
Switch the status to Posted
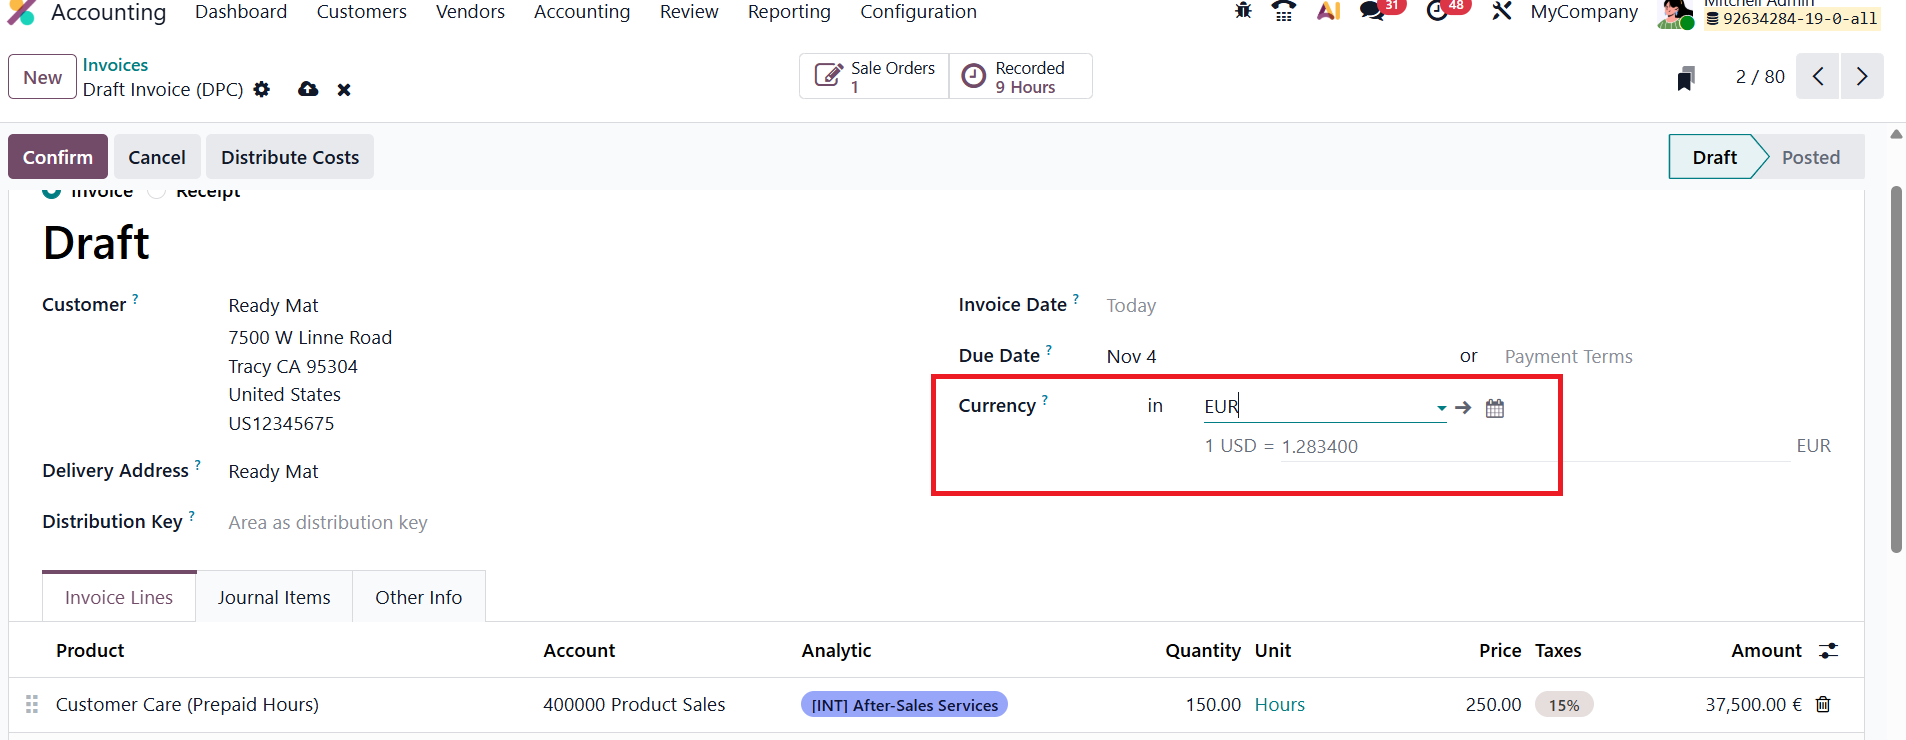(1810, 157)
